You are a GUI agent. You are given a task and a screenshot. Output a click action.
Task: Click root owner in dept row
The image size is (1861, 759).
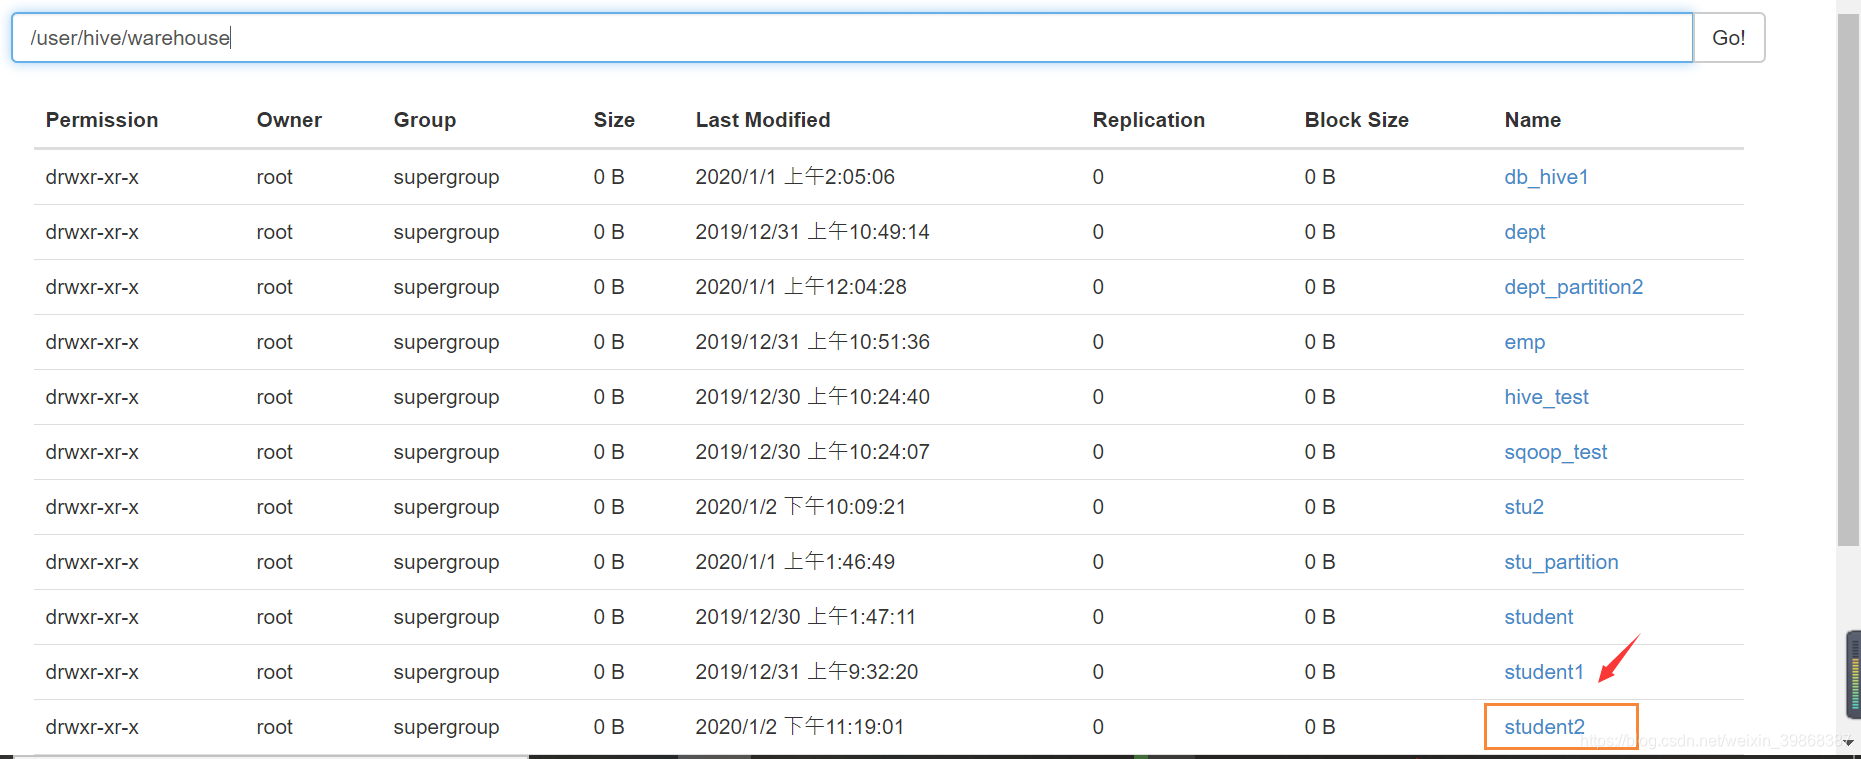point(275,232)
